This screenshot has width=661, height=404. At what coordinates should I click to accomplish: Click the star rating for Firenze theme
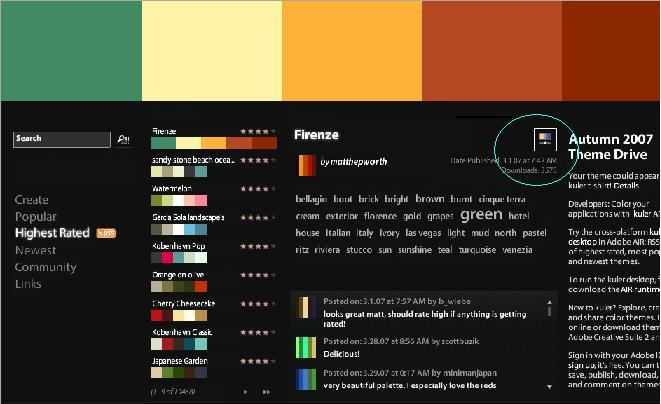click(x=258, y=131)
